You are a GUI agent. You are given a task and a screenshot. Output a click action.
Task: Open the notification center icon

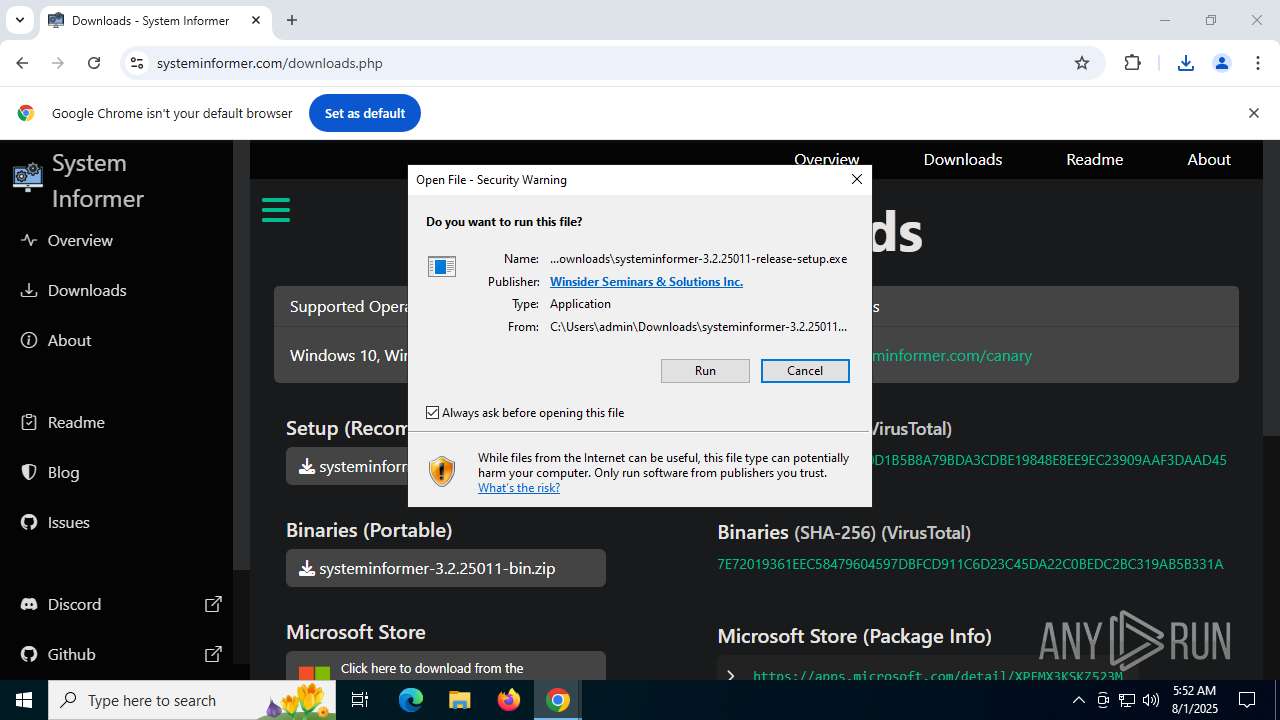tap(1247, 700)
